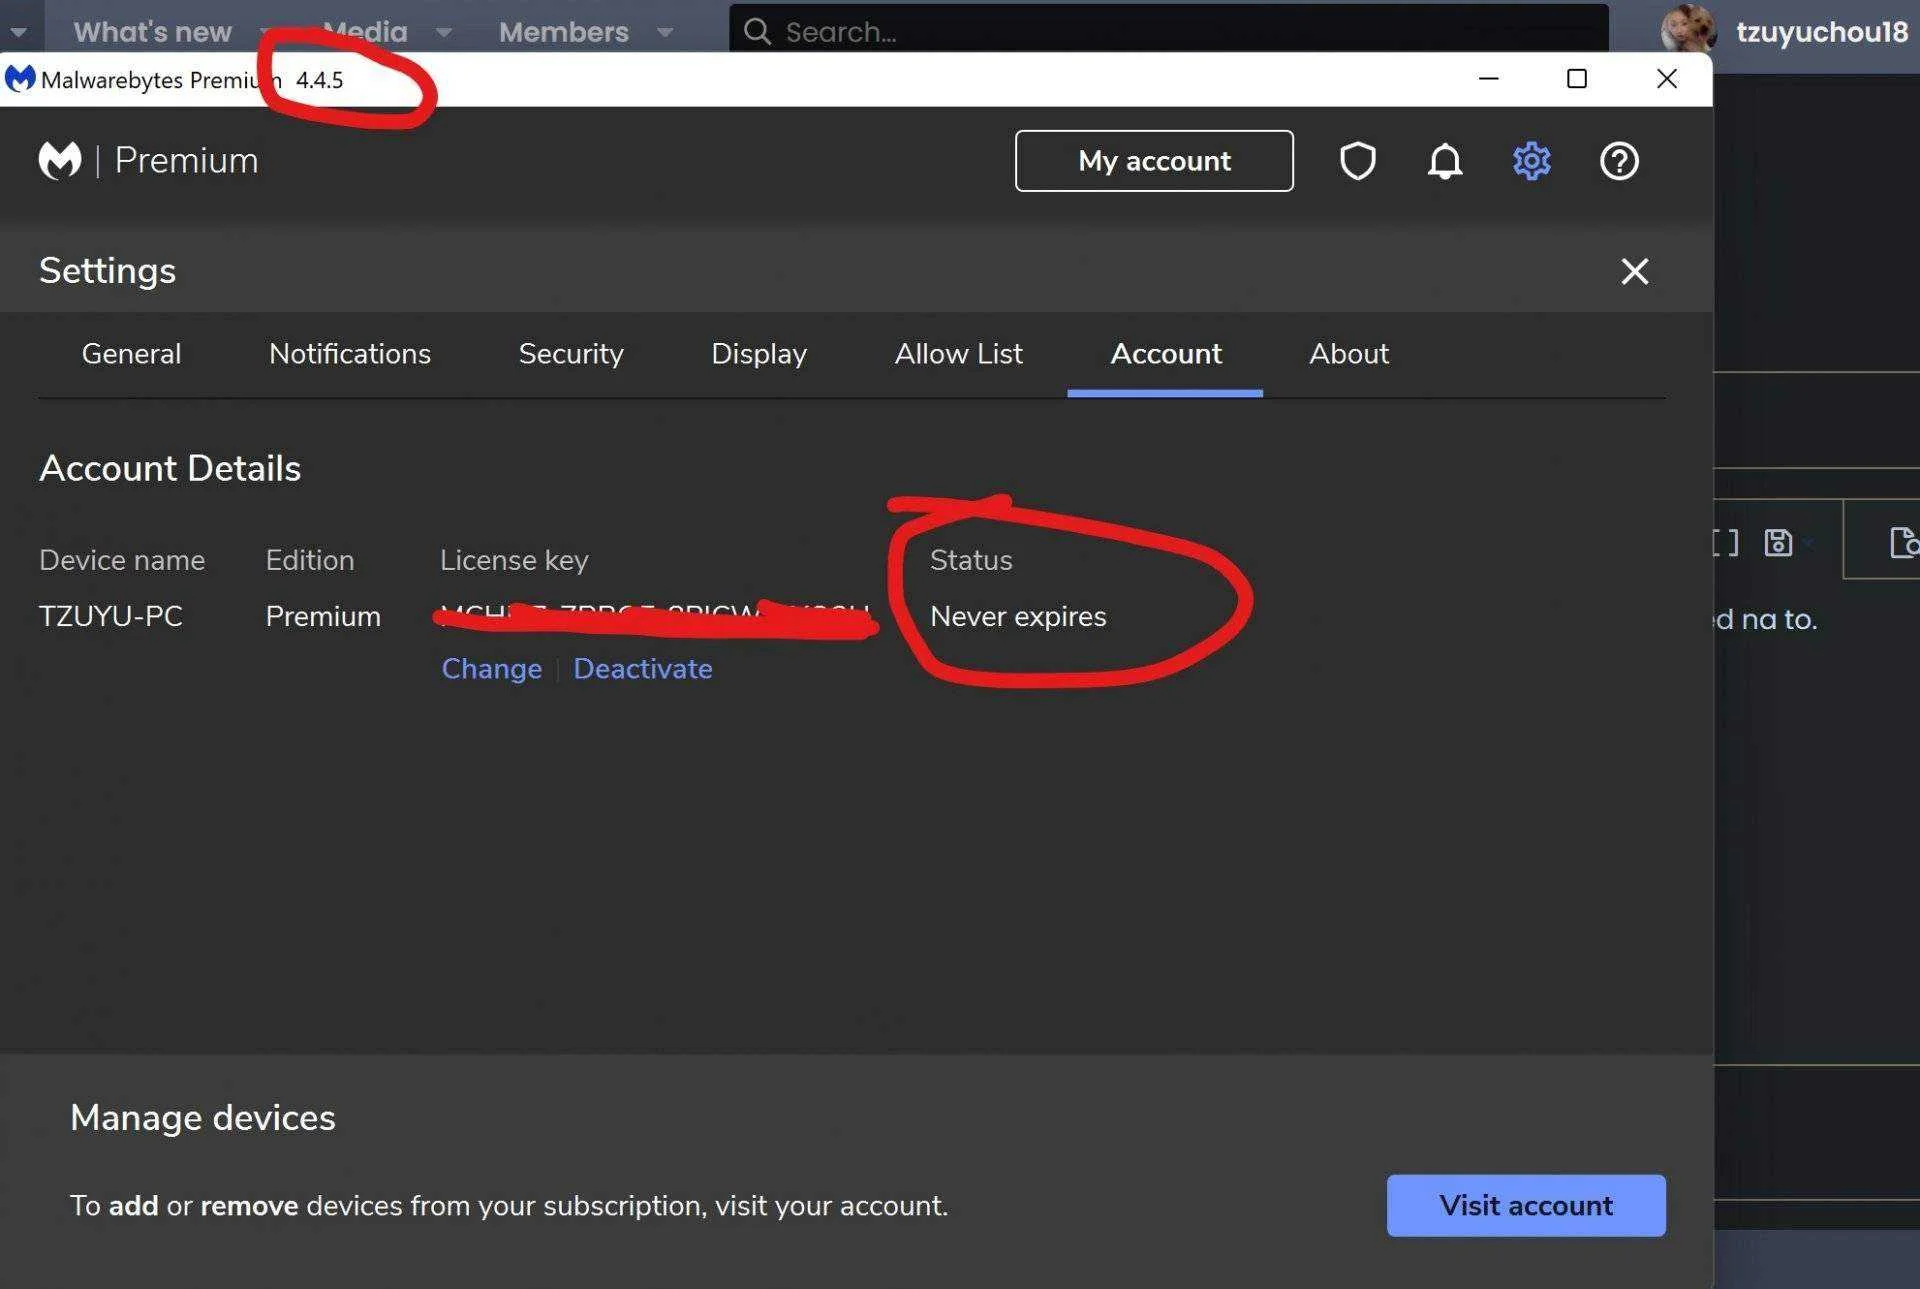Click the TZUYU-PC device name
This screenshot has height=1289, width=1920.
pyautogui.click(x=111, y=616)
